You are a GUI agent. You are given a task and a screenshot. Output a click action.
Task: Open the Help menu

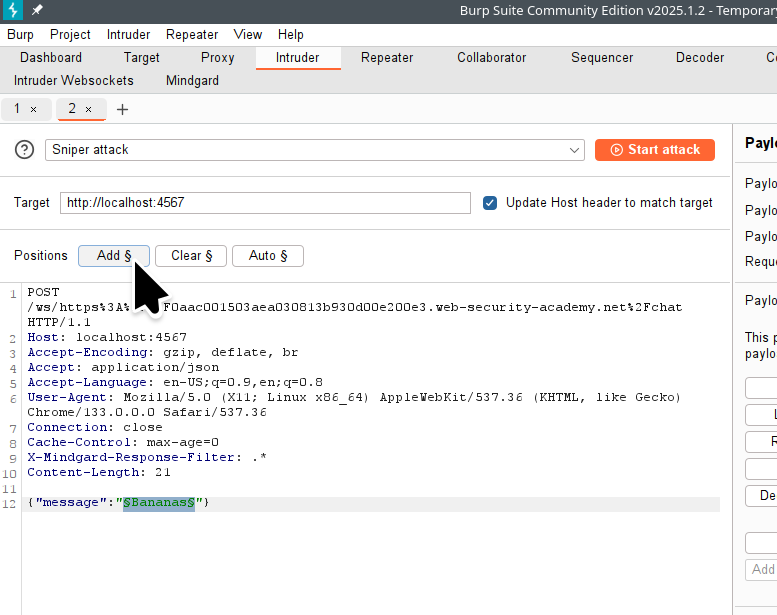point(290,35)
